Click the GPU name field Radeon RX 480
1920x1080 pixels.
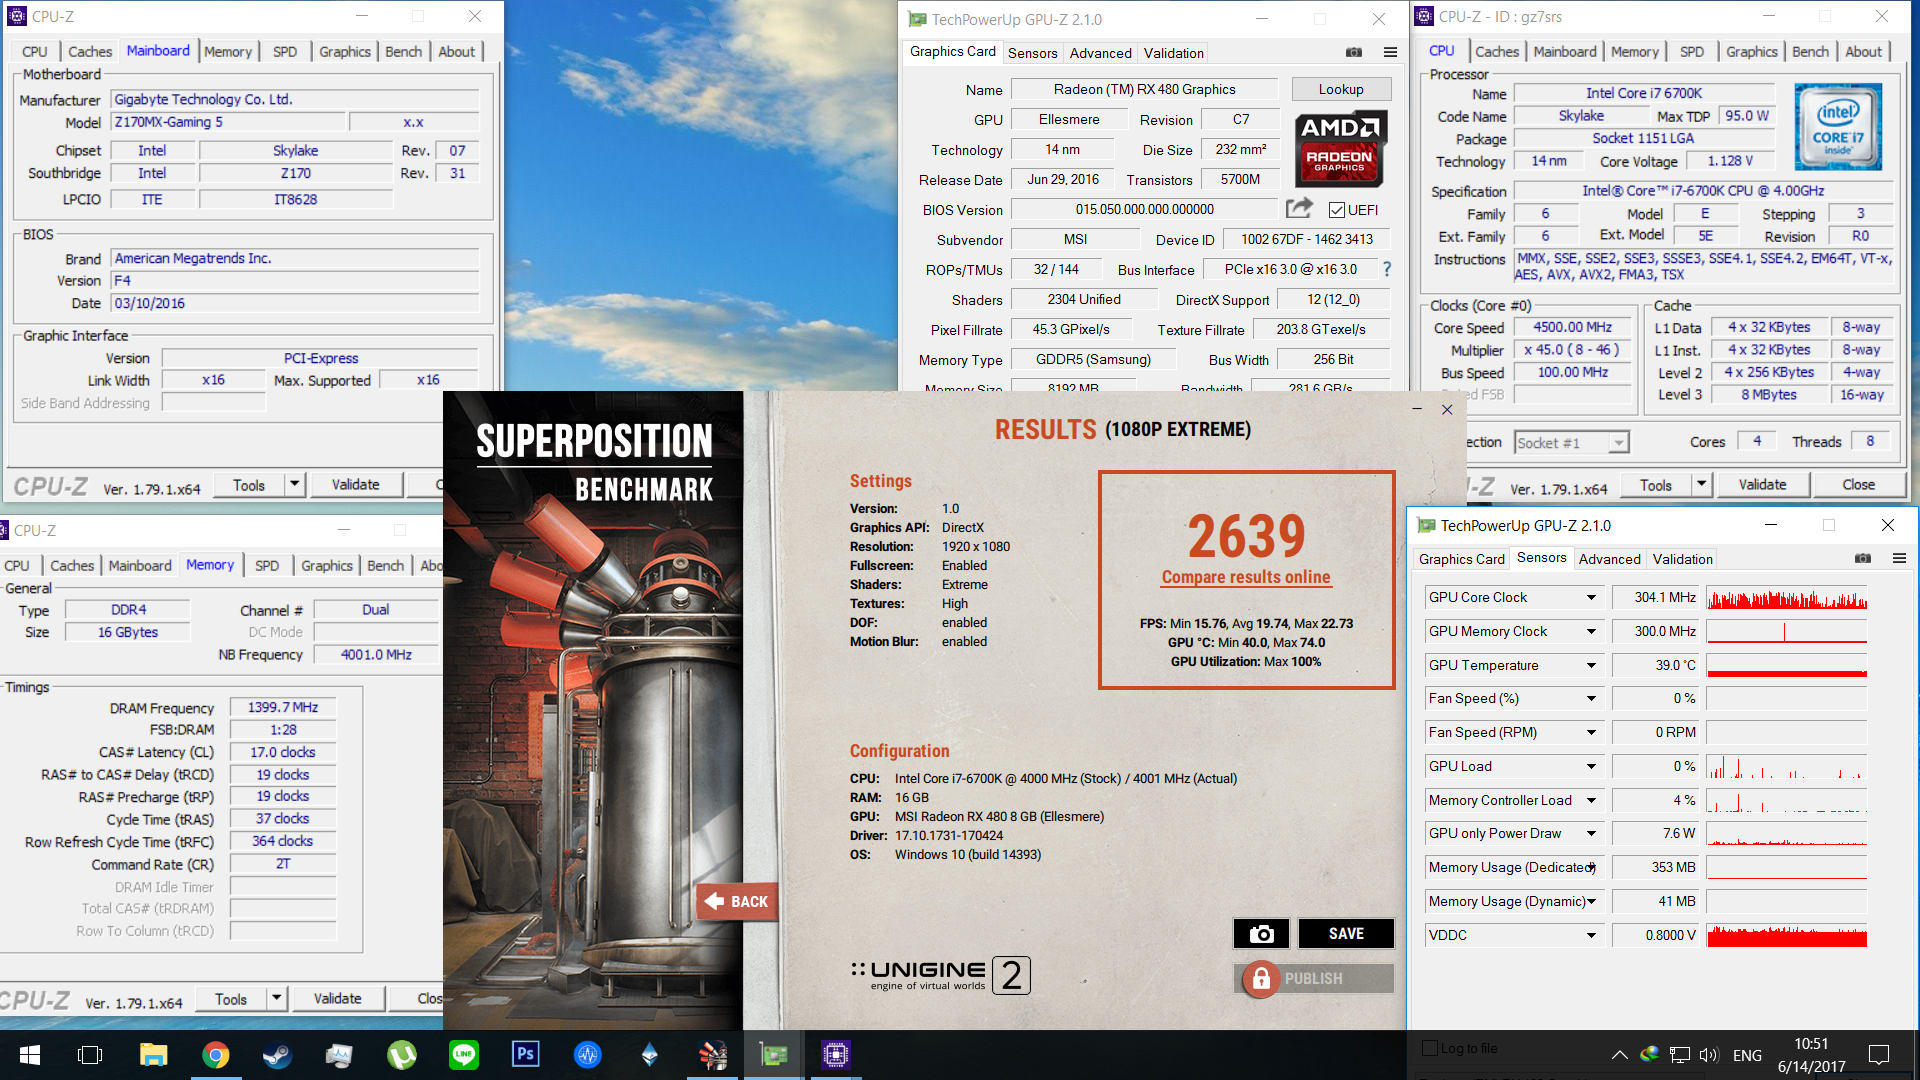click(x=1145, y=89)
